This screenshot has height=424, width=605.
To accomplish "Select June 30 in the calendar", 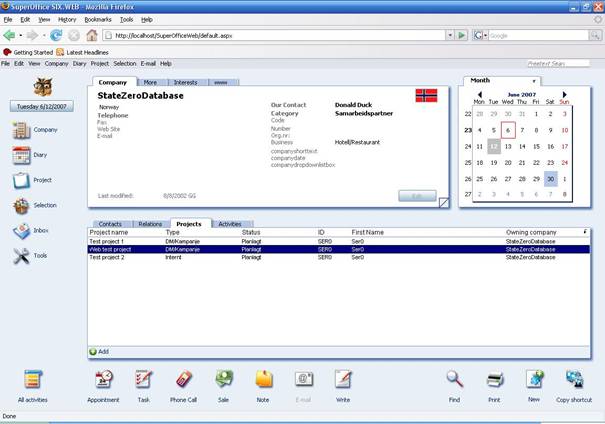I will tap(551, 179).
